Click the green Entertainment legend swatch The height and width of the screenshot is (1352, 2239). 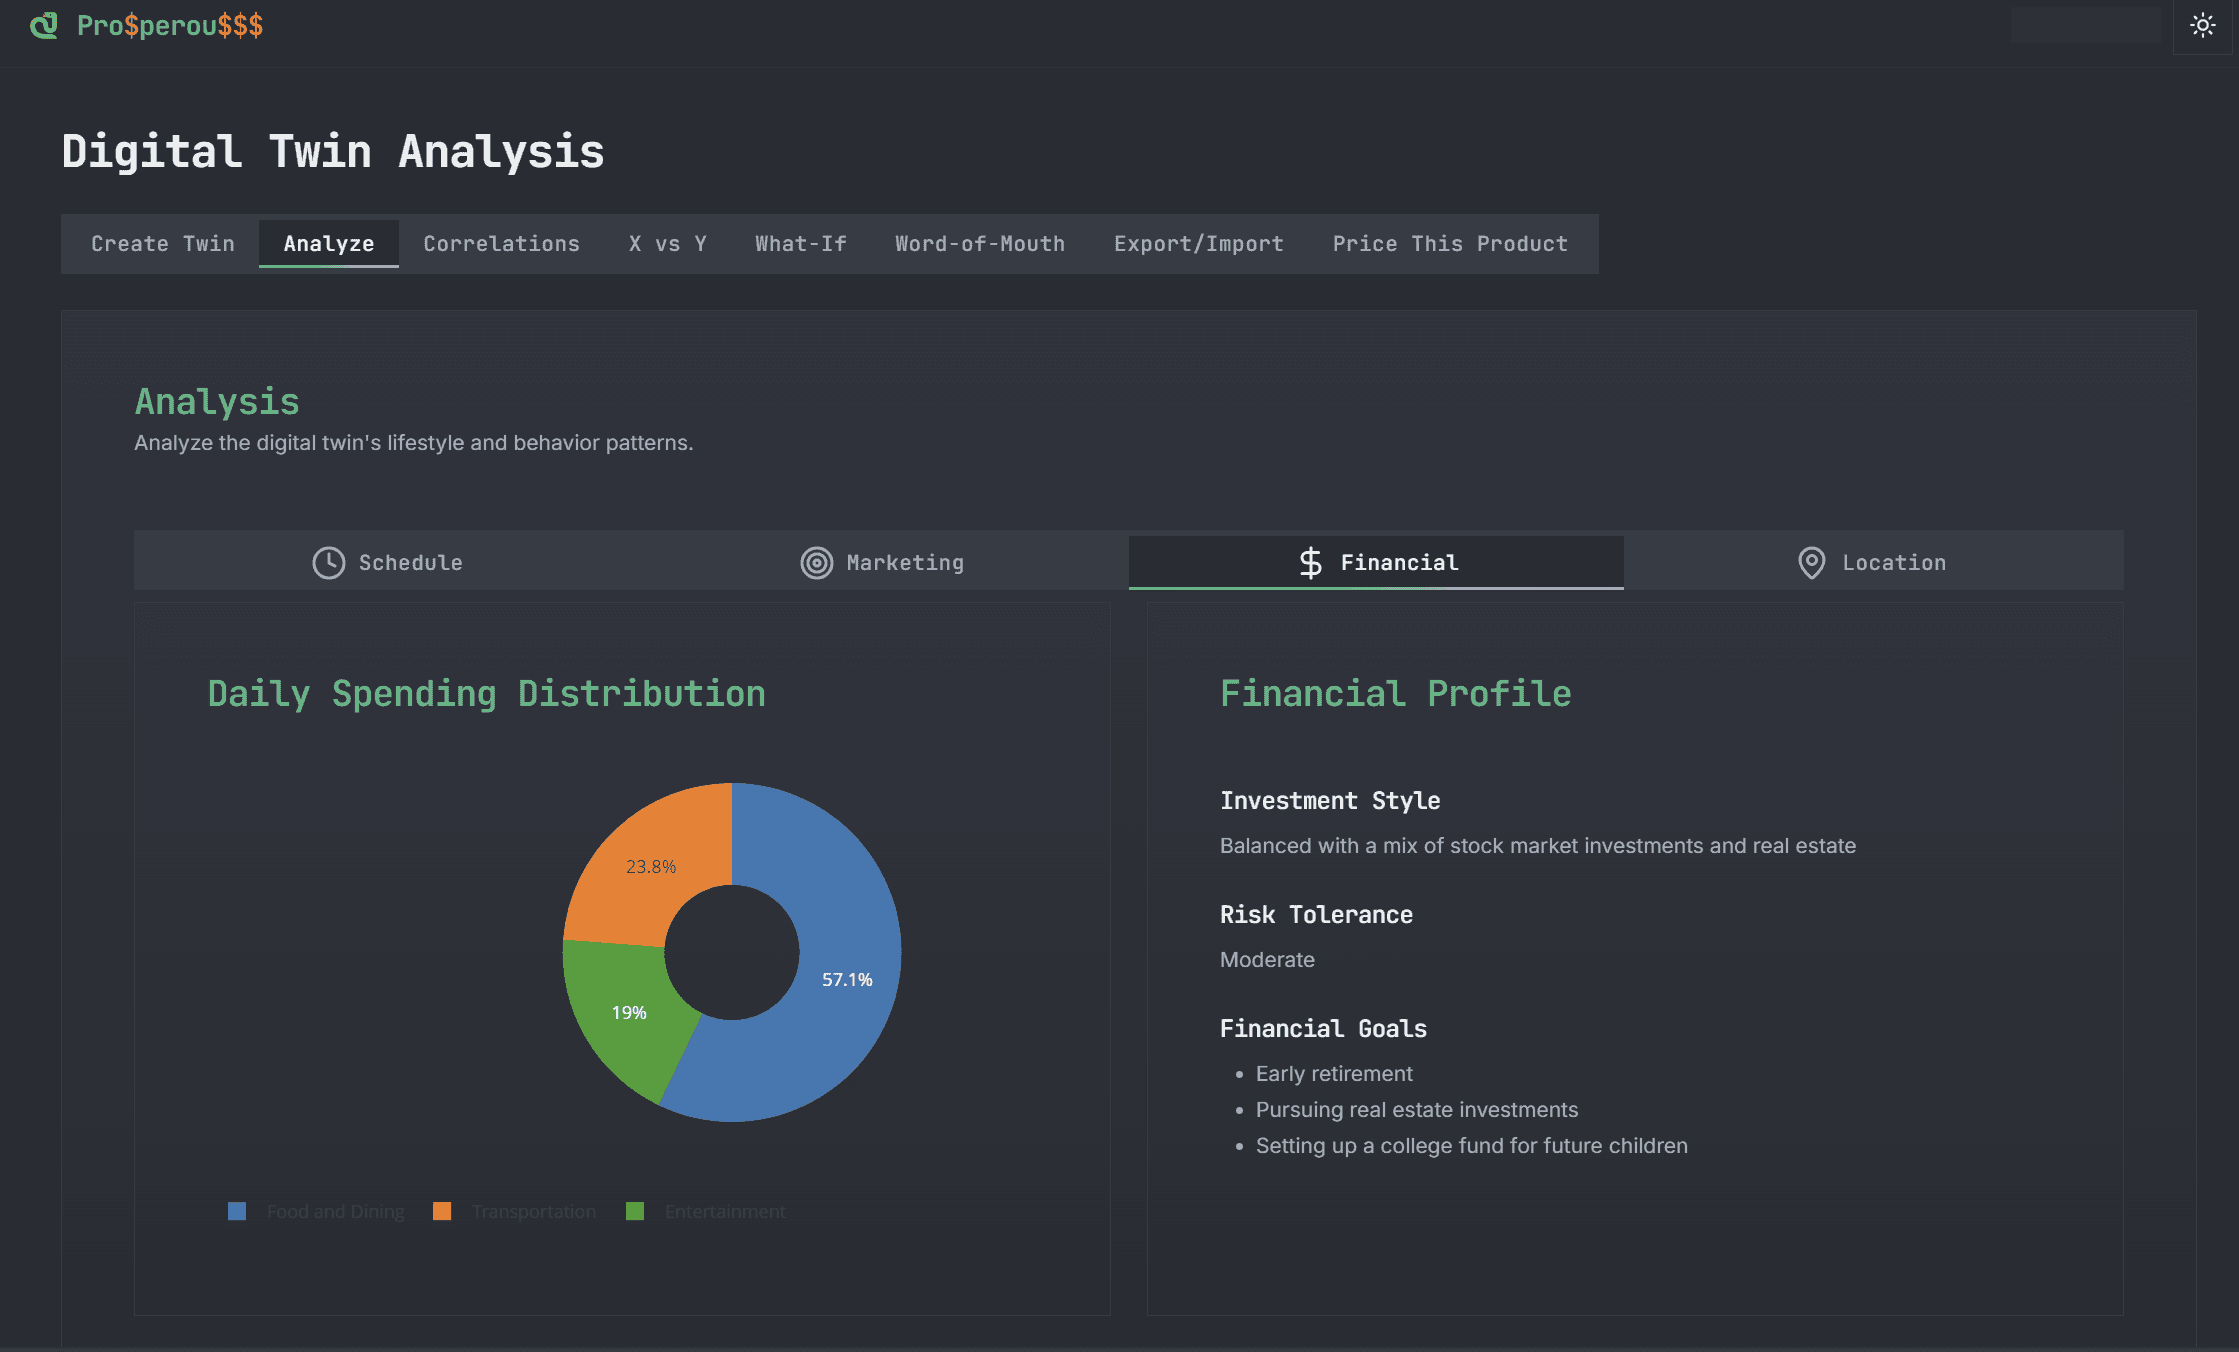click(x=635, y=1212)
